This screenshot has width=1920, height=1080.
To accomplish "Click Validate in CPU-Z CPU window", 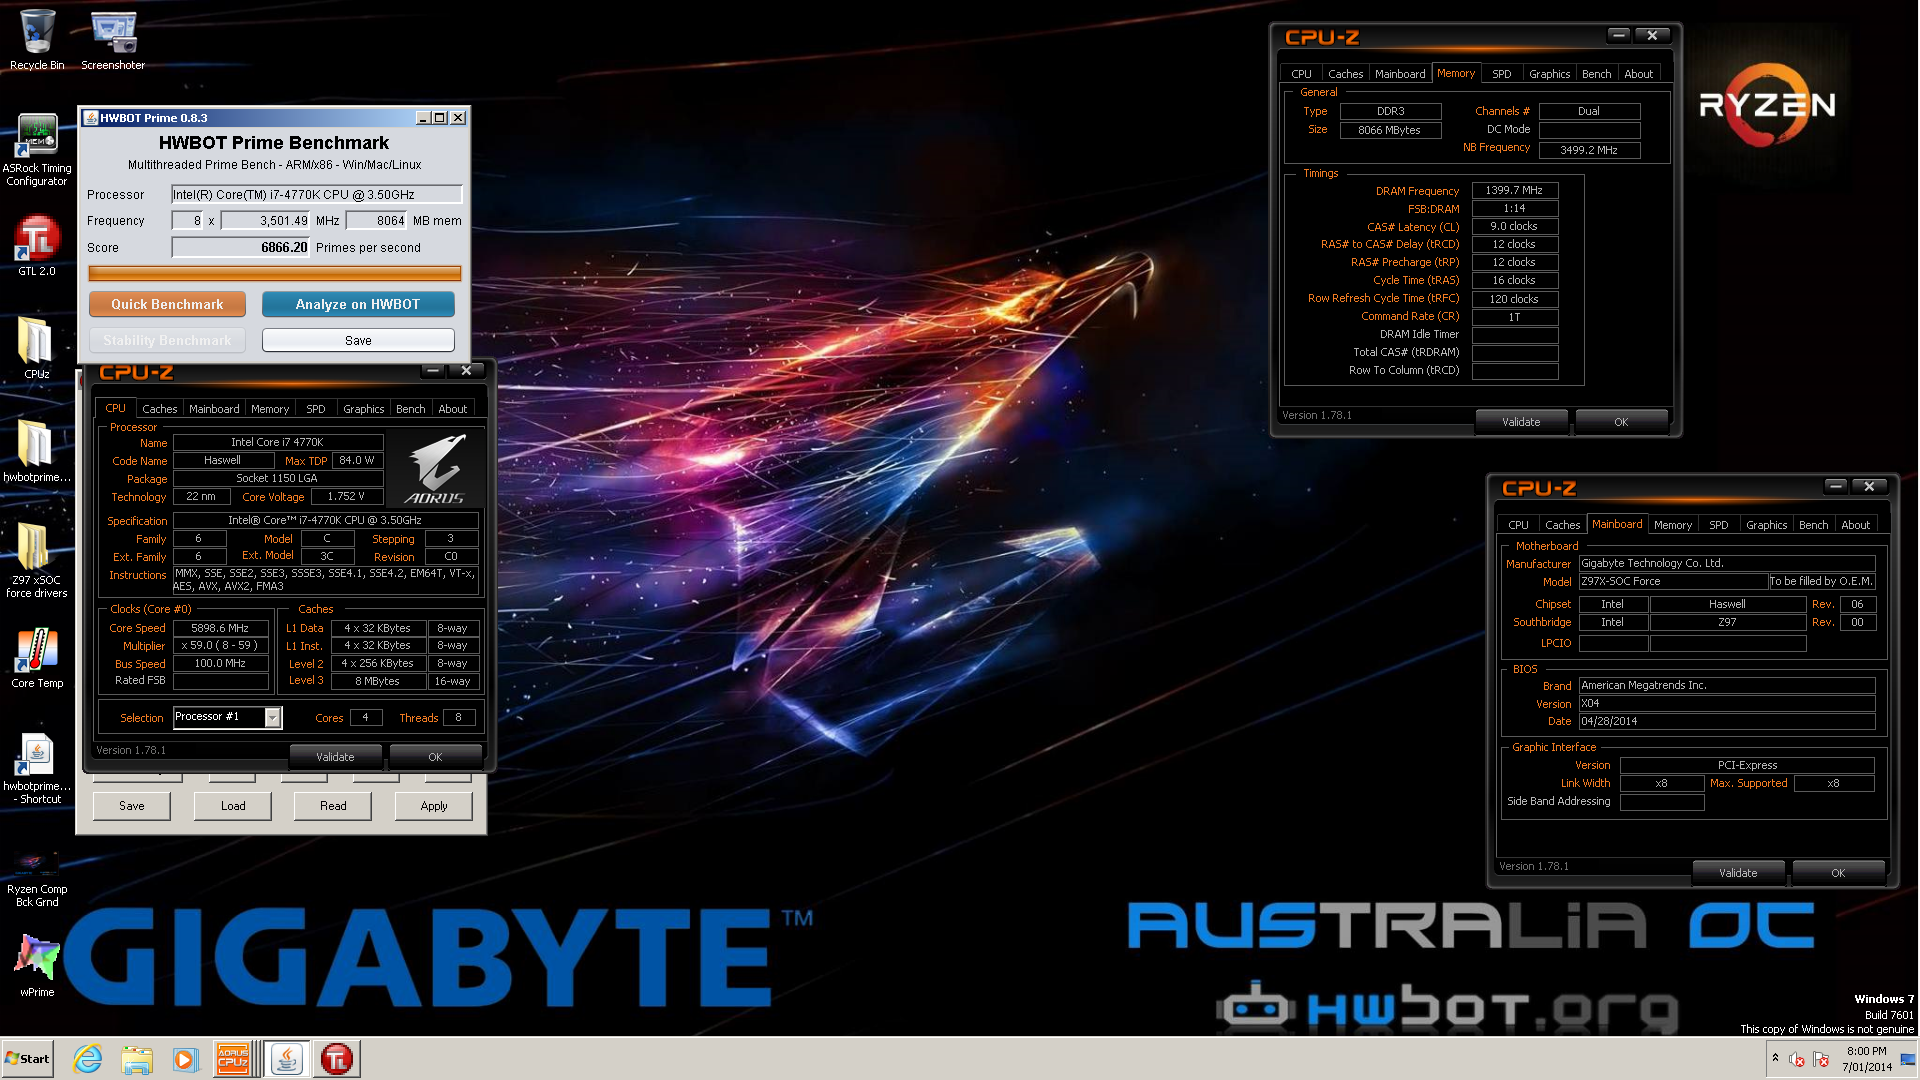I will [x=335, y=757].
